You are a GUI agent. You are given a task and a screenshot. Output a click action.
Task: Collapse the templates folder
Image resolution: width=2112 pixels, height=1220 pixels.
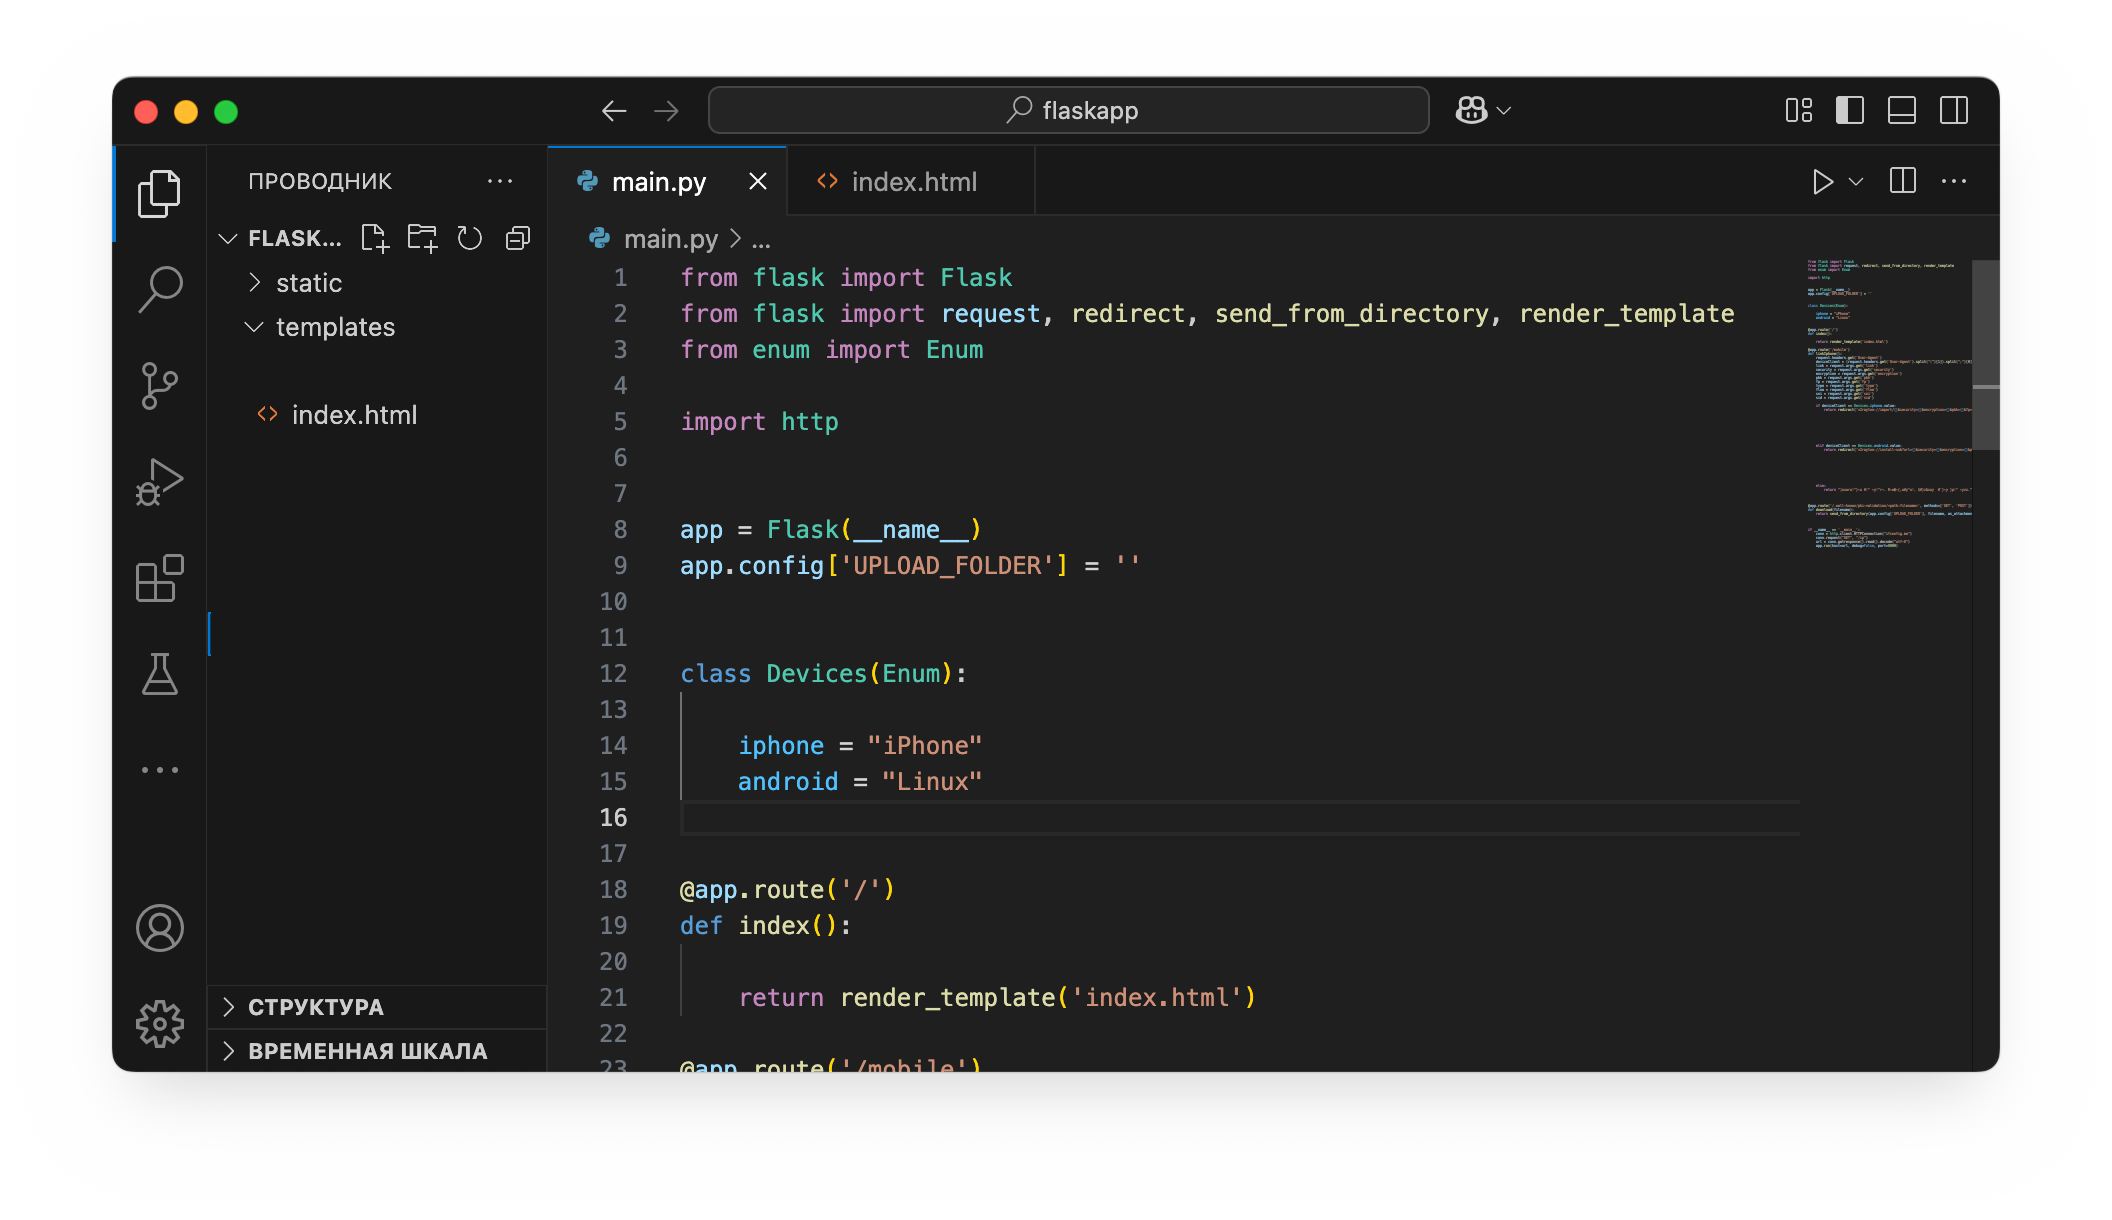[334, 327]
